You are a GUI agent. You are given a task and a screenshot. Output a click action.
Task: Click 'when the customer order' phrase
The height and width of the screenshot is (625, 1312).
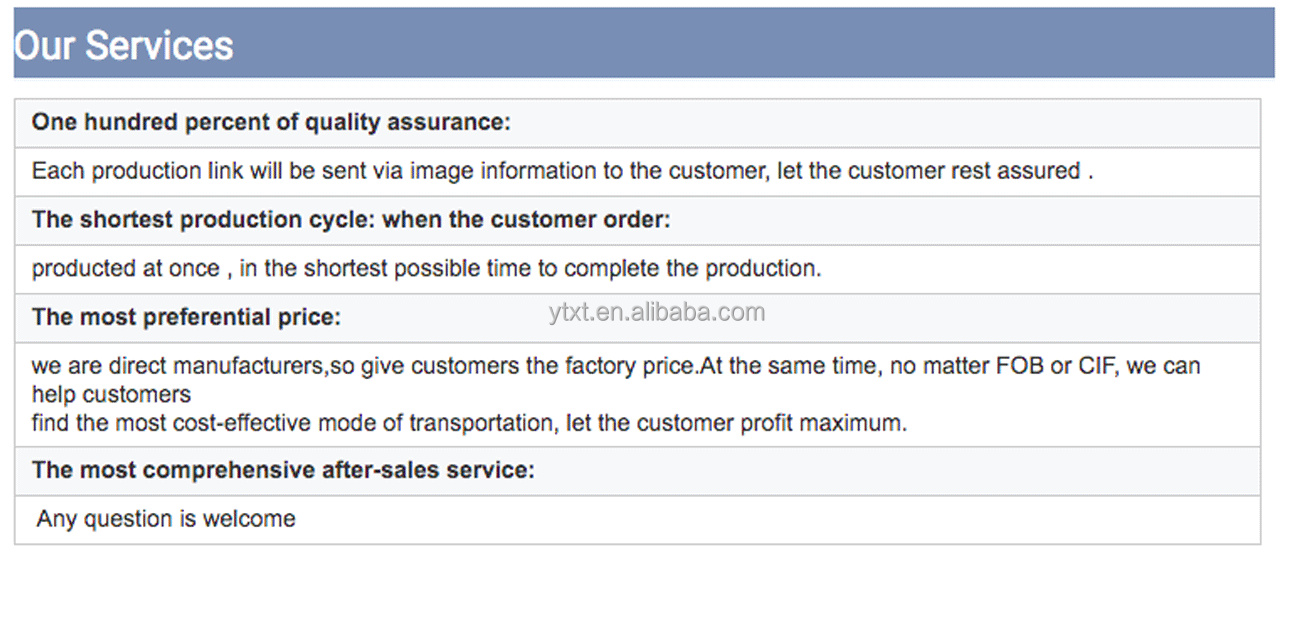tap(526, 220)
